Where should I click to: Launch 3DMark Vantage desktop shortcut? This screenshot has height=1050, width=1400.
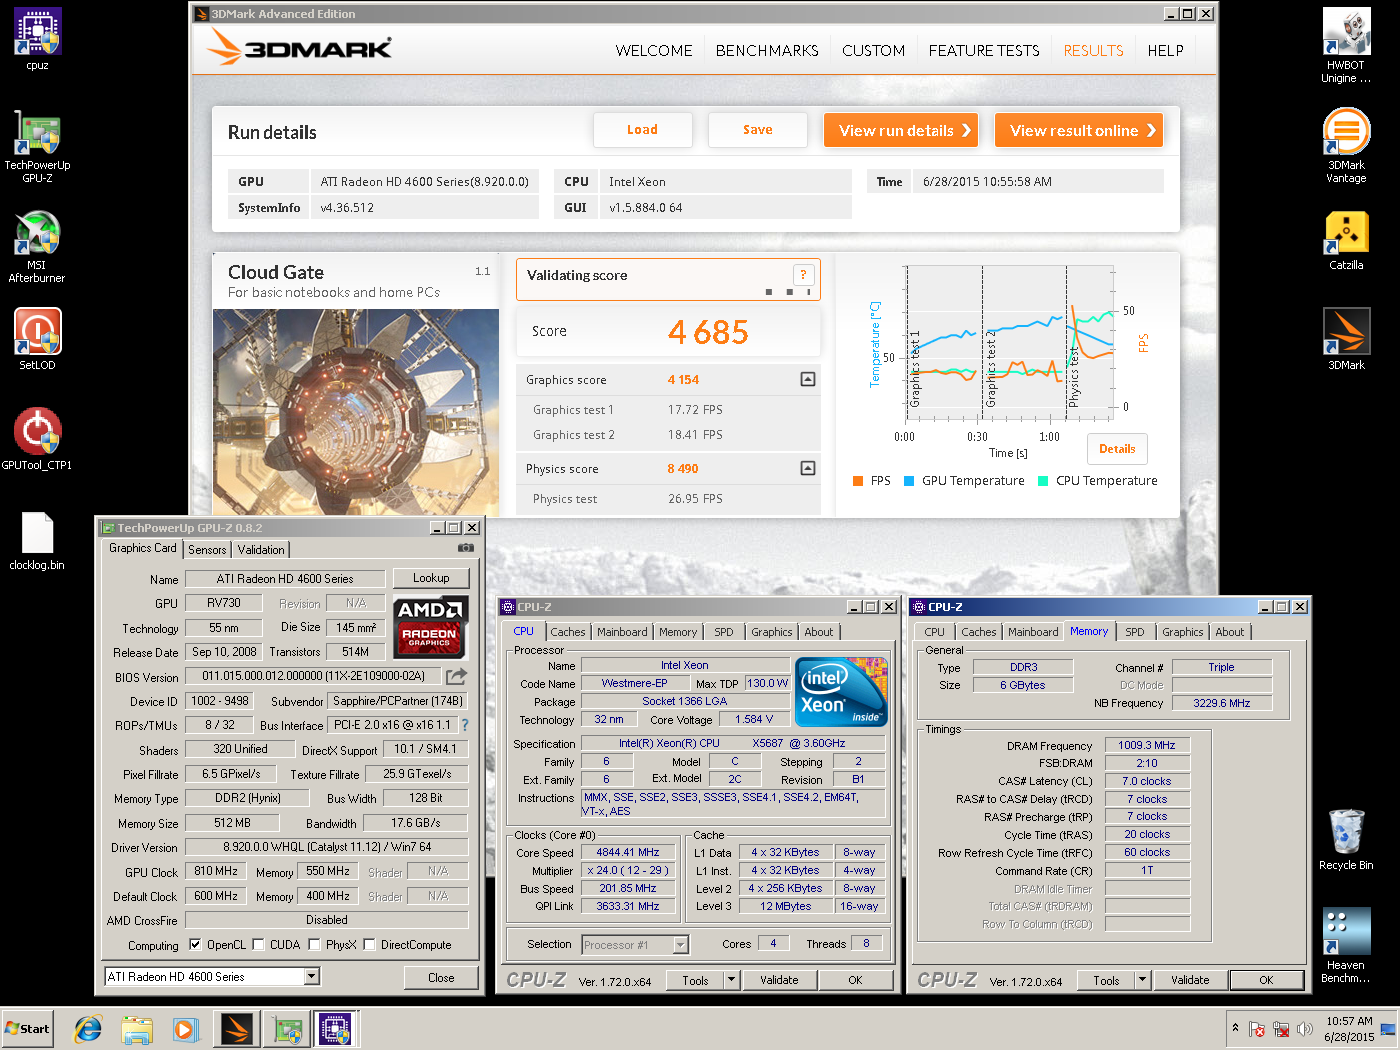coord(1346,146)
